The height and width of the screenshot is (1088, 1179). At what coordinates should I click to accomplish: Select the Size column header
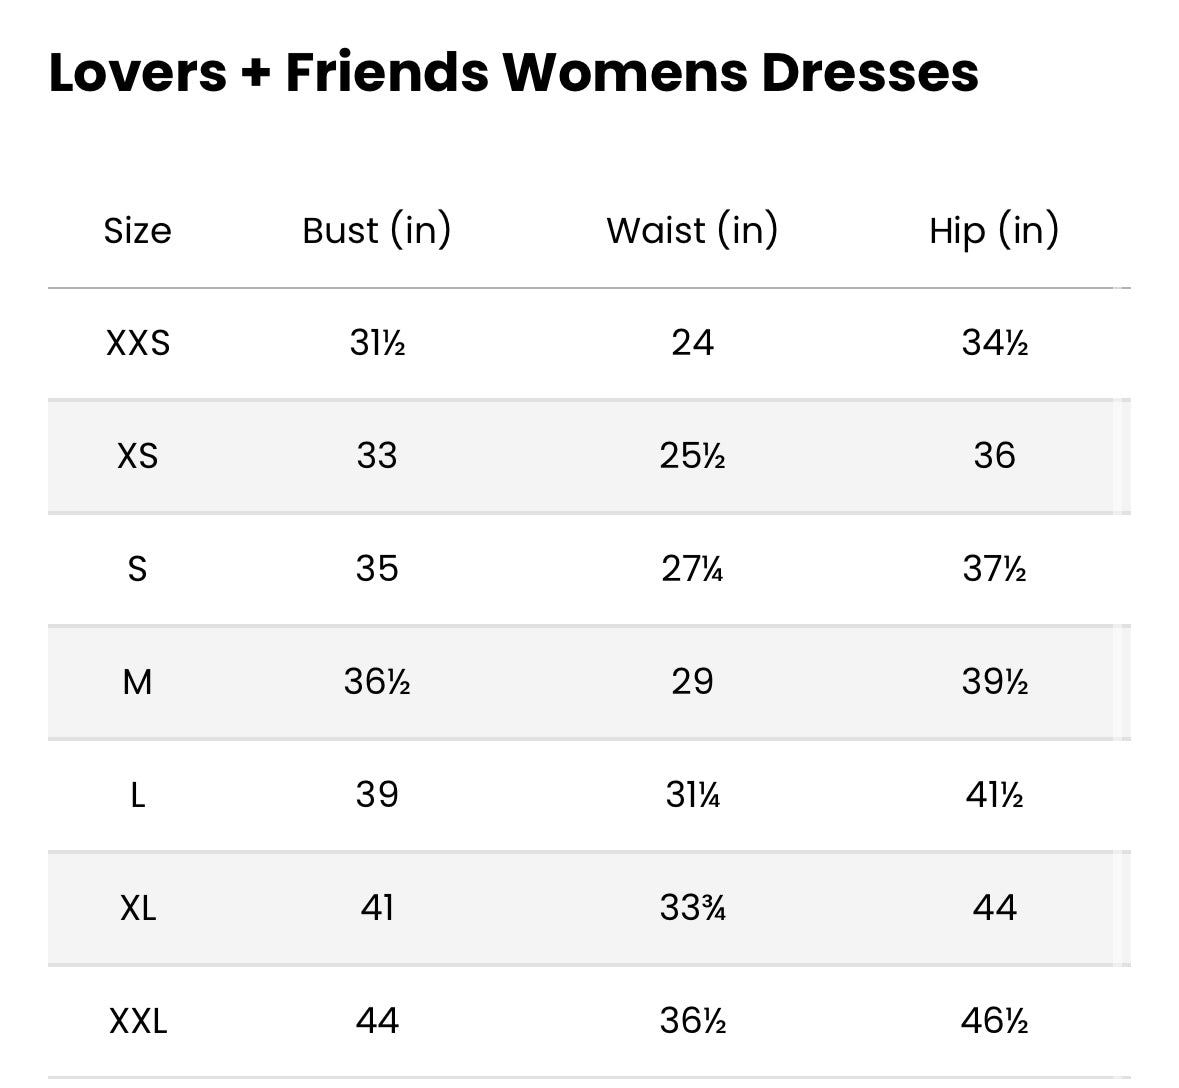click(x=138, y=231)
